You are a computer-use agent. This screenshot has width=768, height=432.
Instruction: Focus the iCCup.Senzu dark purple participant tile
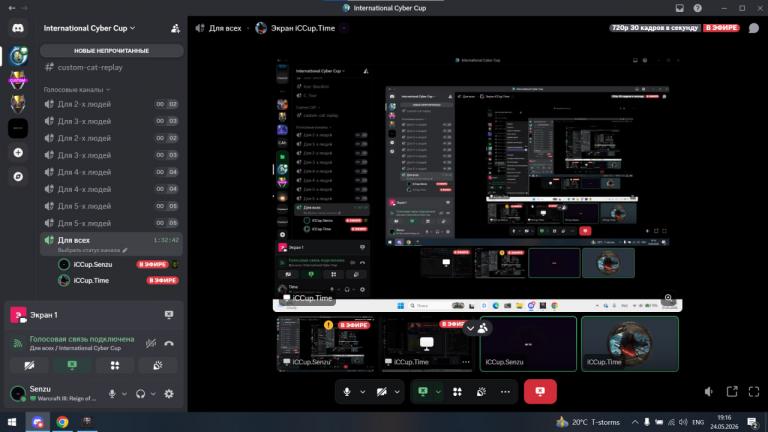coord(528,344)
